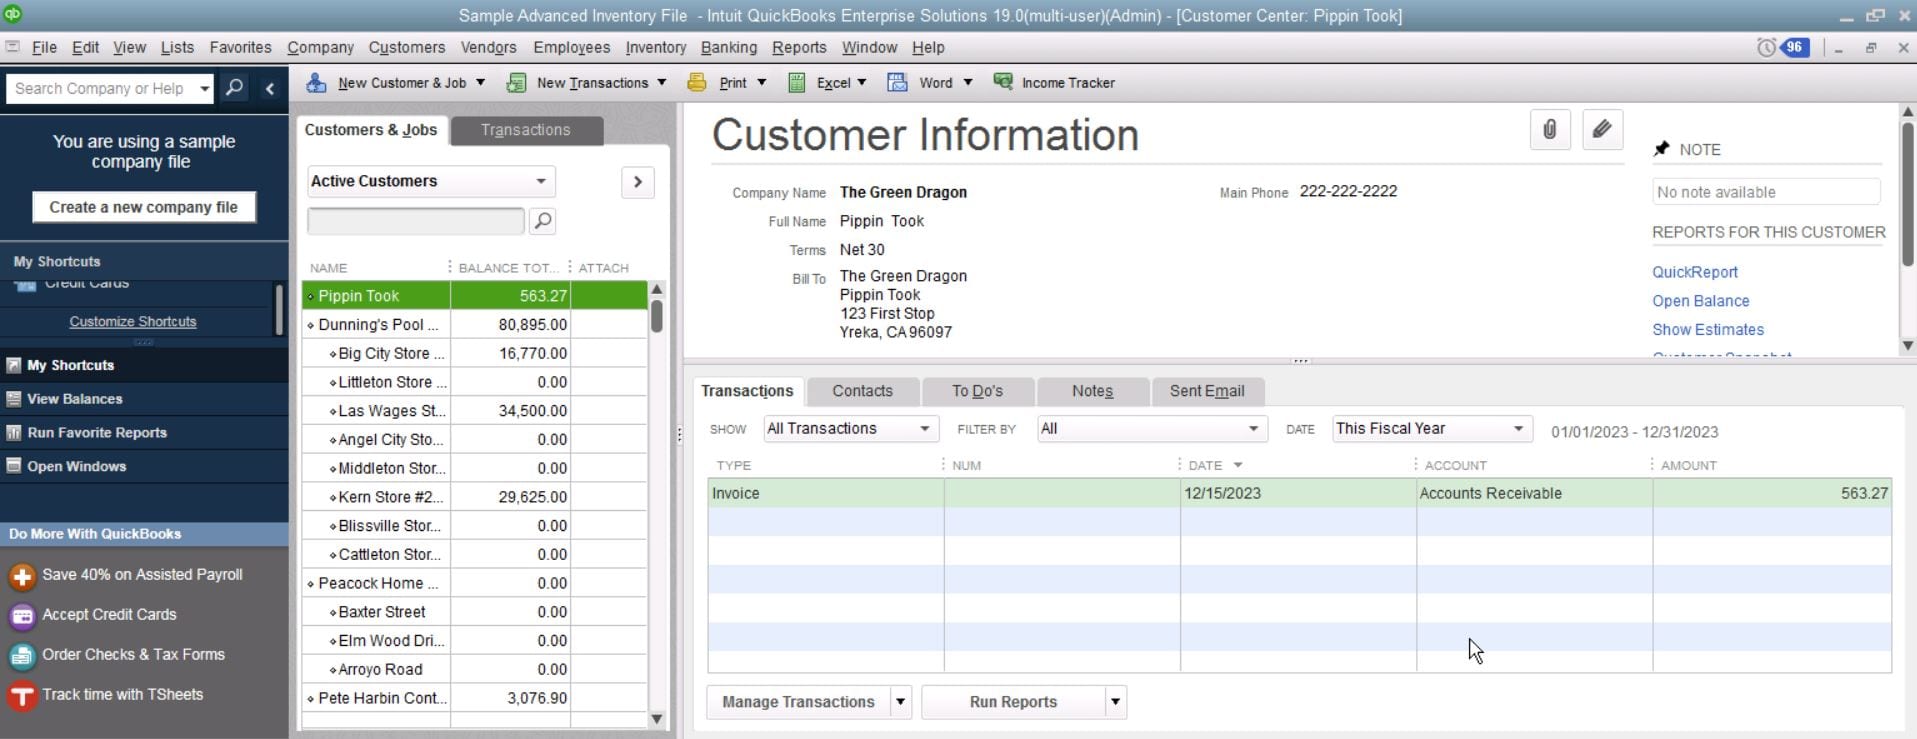This screenshot has width=1917, height=739.
Task: Open the Open Windows sidebar section
Action: click(144, 467)
